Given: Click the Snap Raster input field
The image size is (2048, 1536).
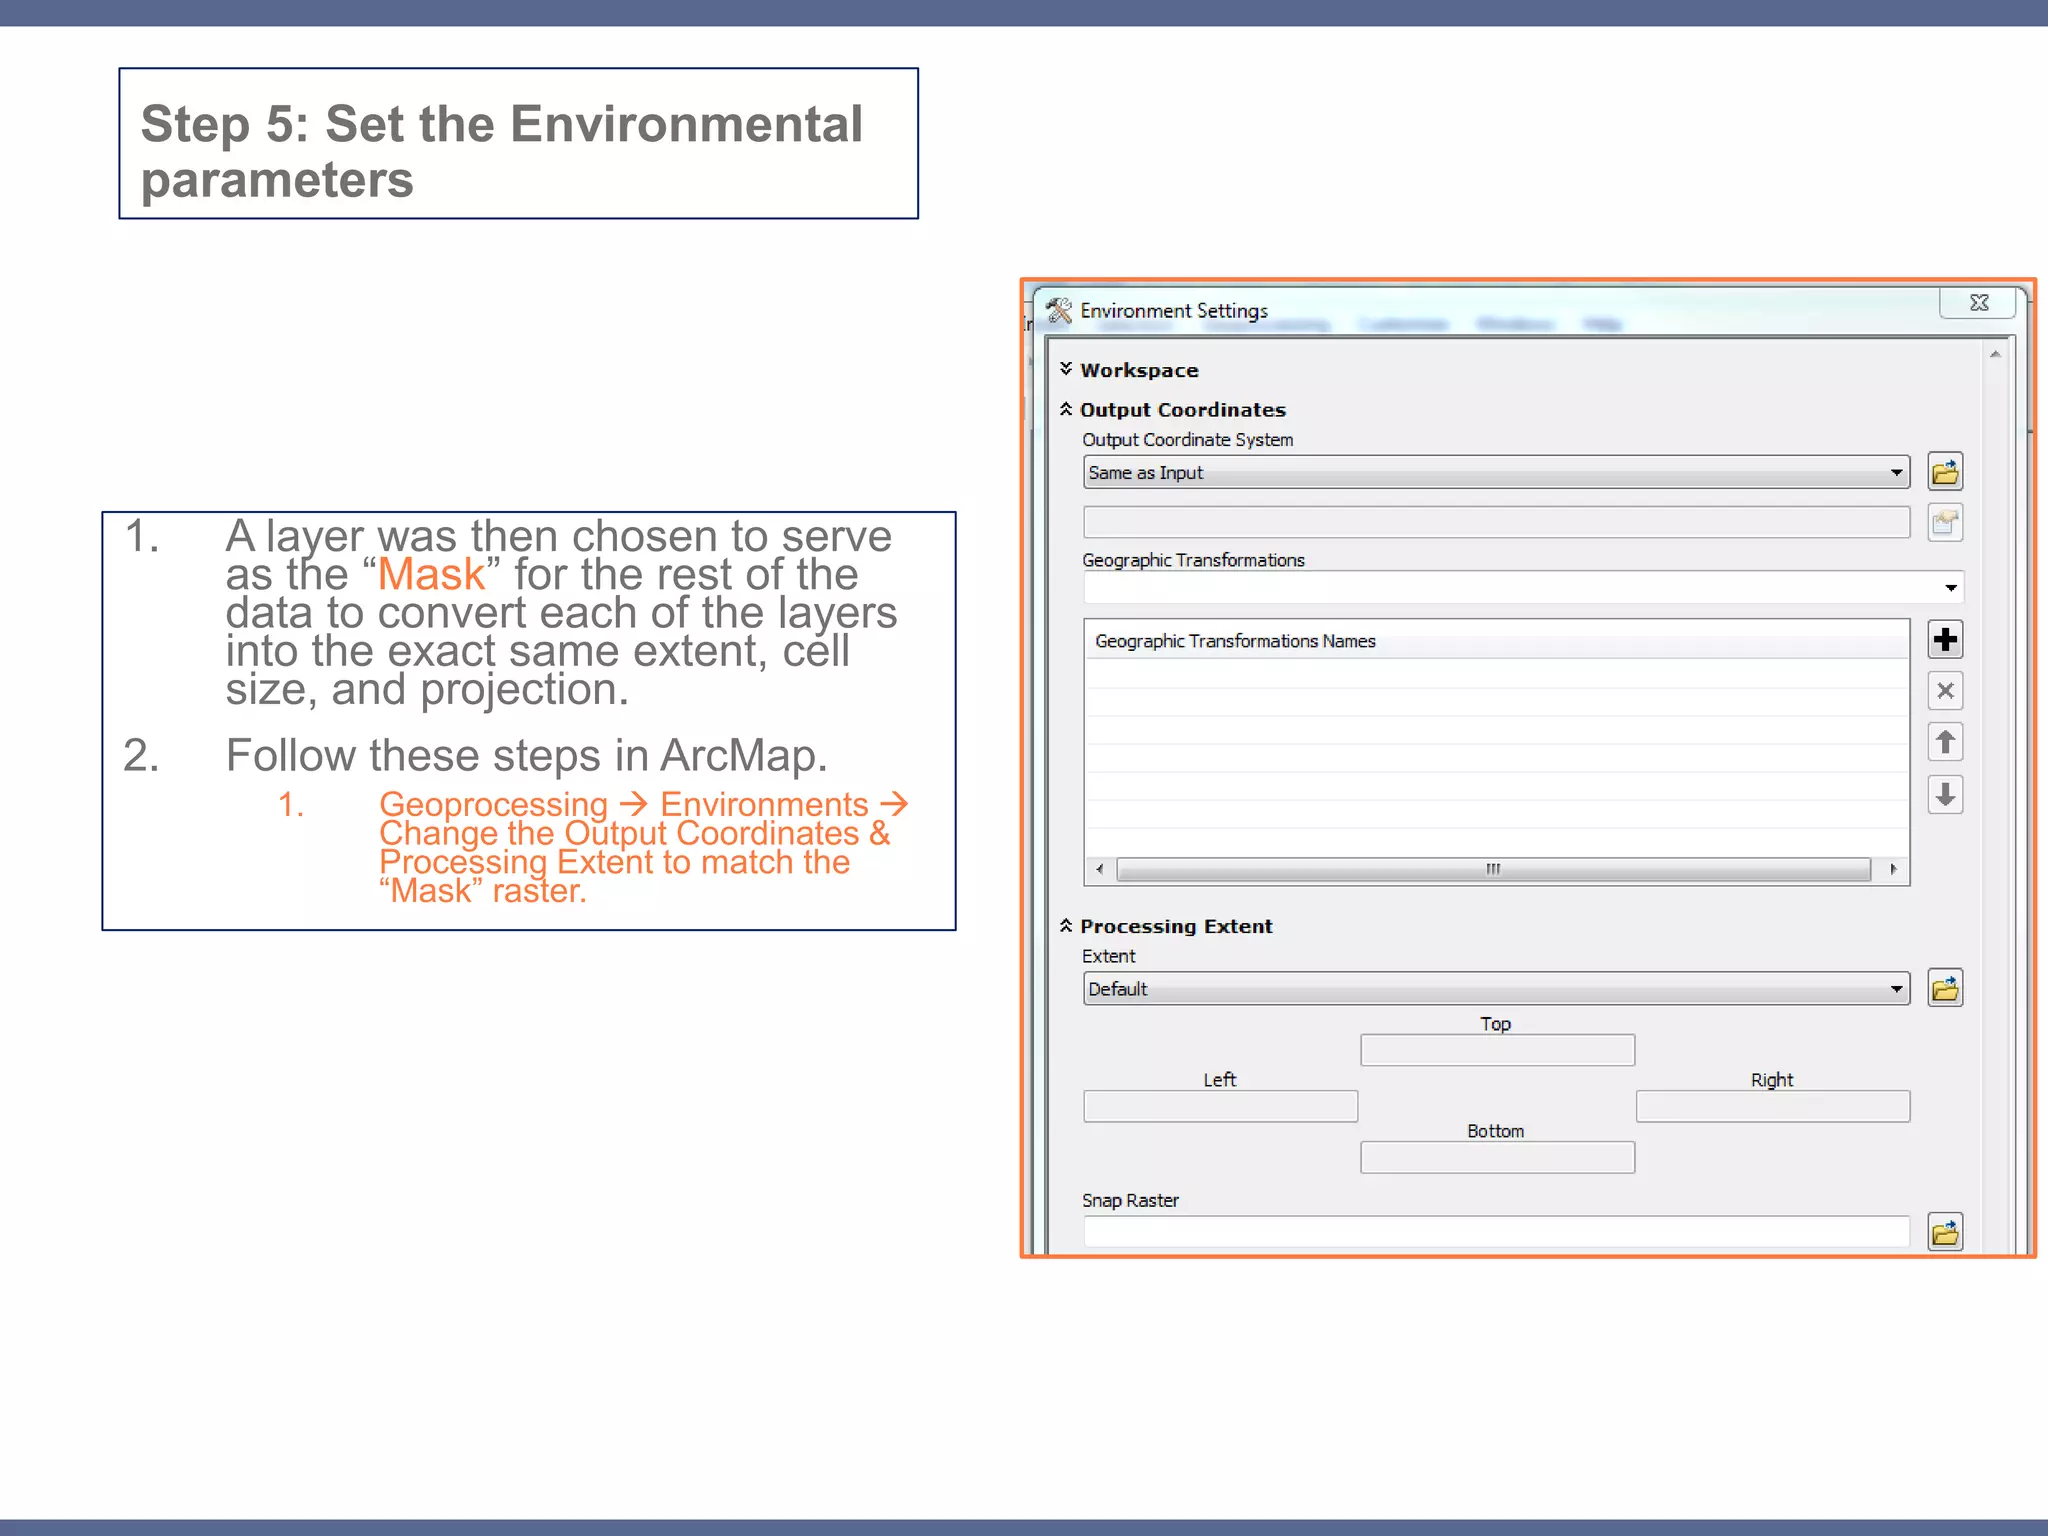Looking at the screenshot, I should click(1496, 1232).
